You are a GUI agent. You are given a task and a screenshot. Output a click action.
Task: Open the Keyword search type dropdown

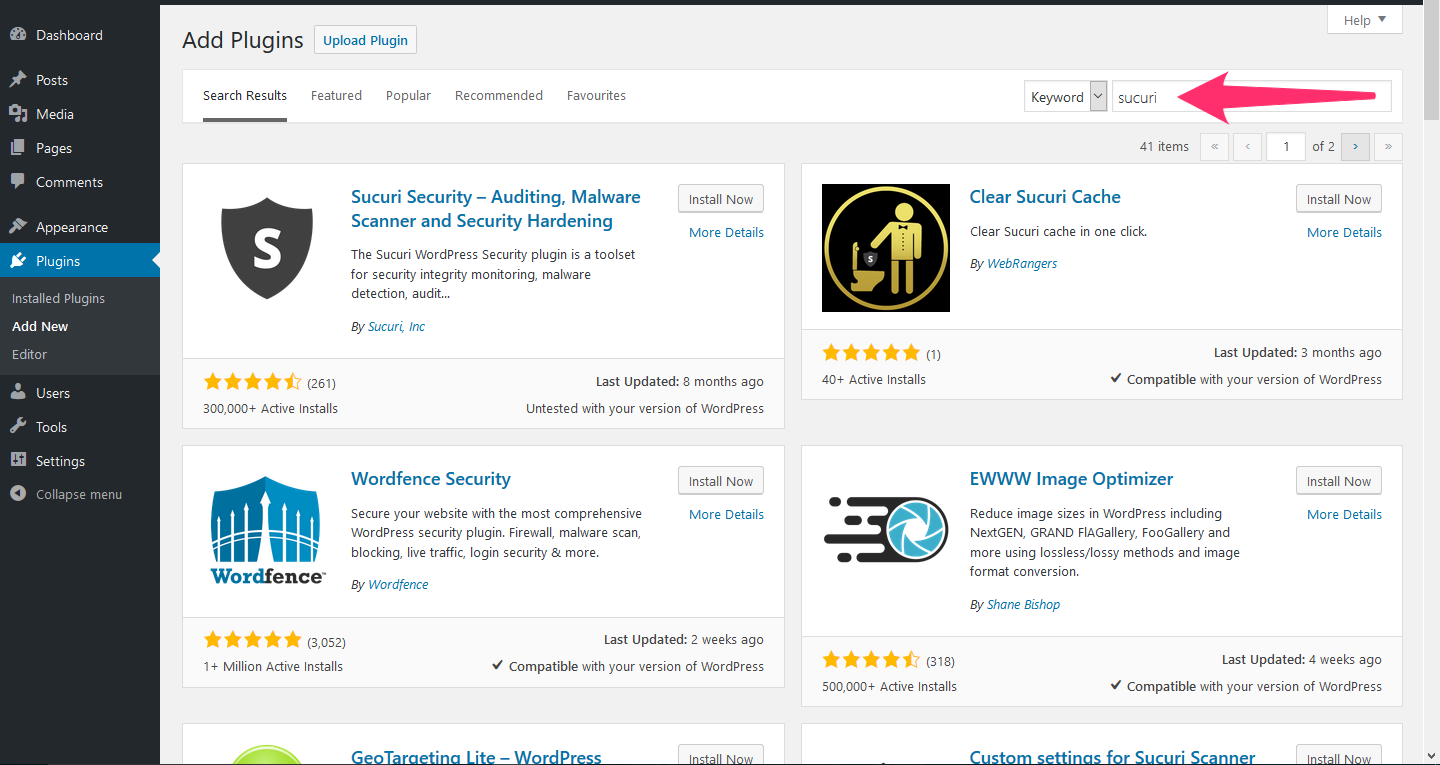point(1065,96)
